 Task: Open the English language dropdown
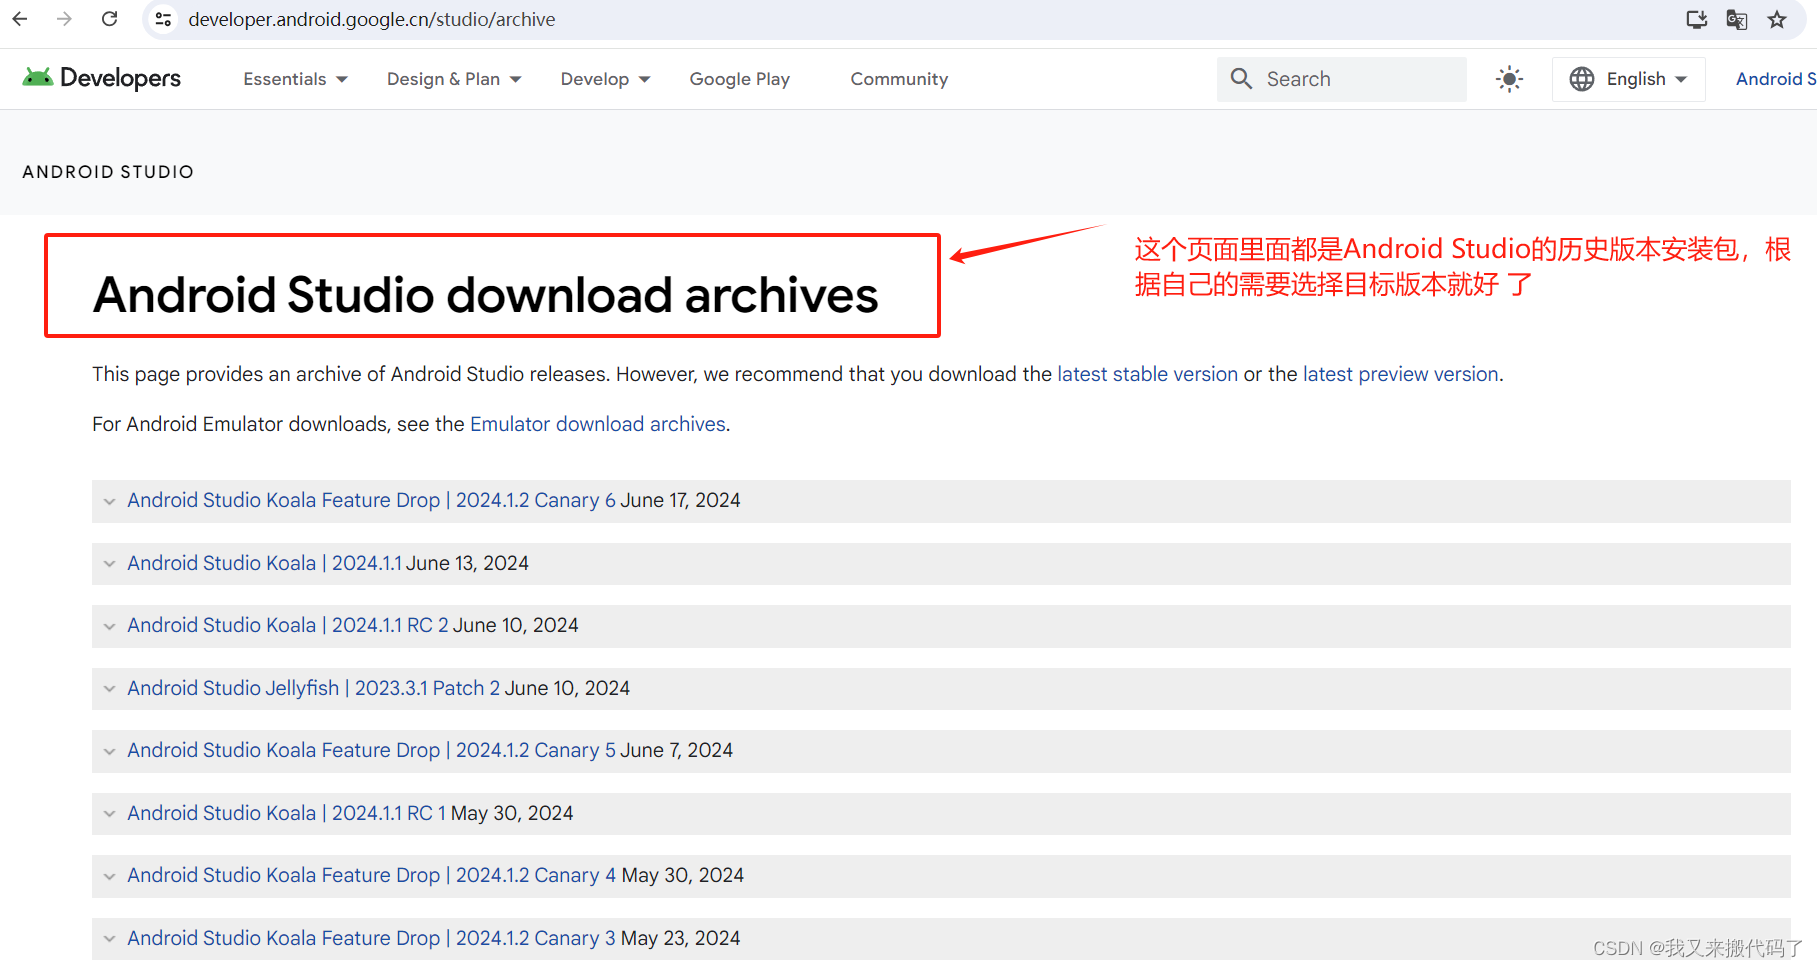click(1628, 79)
